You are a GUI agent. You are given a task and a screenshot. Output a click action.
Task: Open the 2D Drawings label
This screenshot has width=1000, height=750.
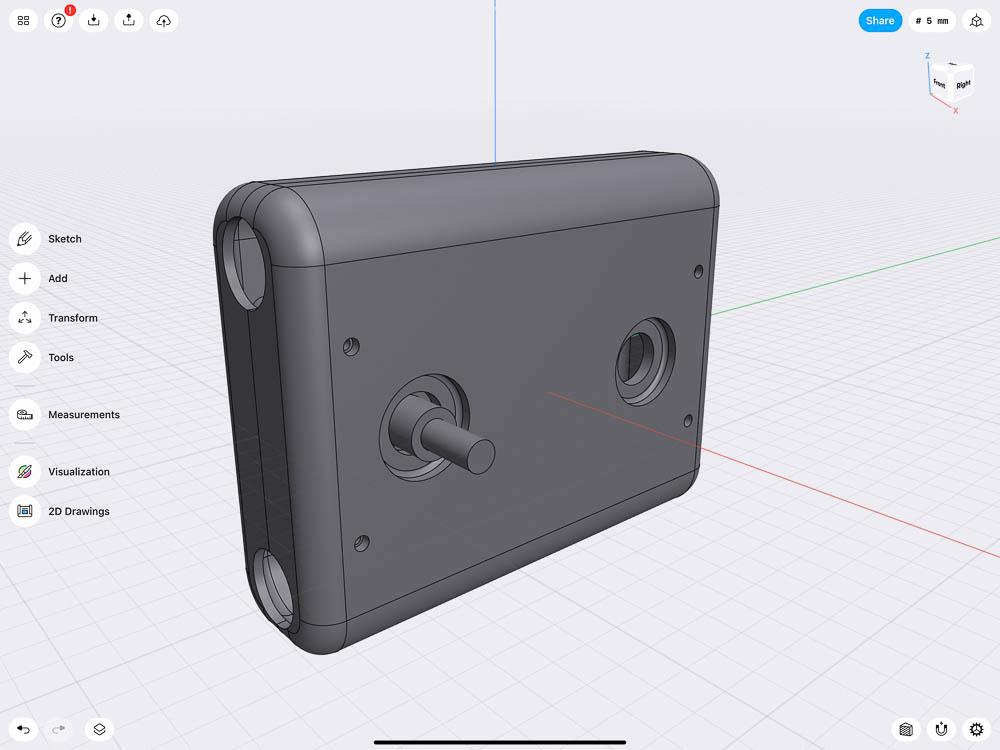click(79, 511)
